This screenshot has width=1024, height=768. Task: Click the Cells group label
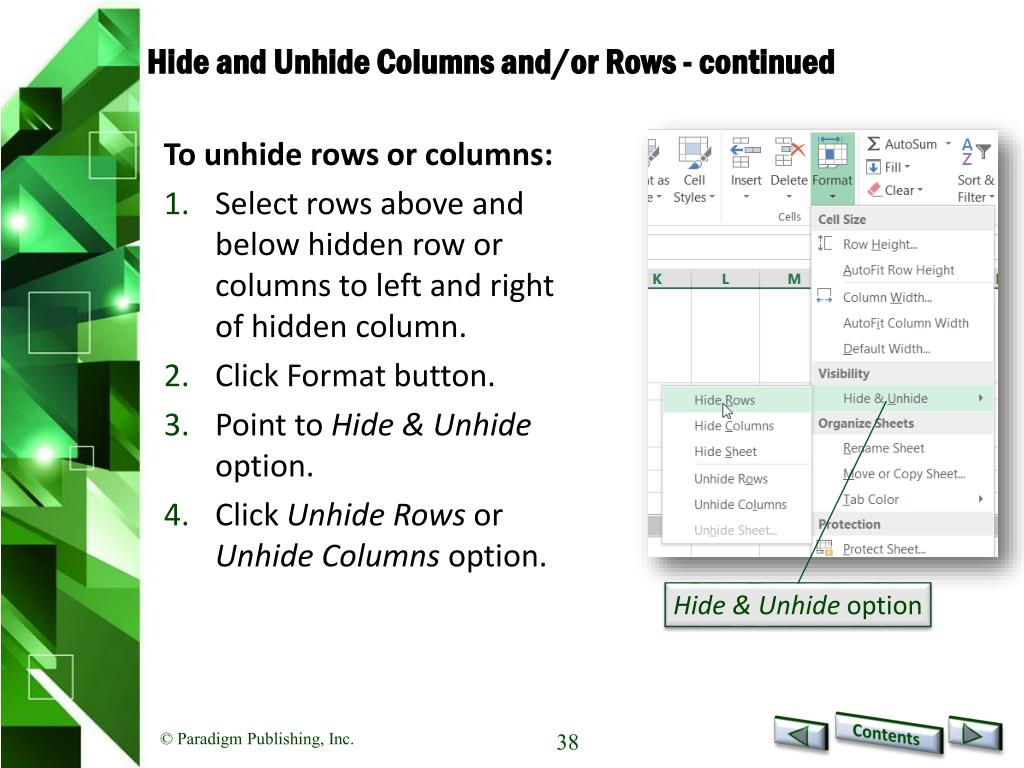(x=789, y=216)
